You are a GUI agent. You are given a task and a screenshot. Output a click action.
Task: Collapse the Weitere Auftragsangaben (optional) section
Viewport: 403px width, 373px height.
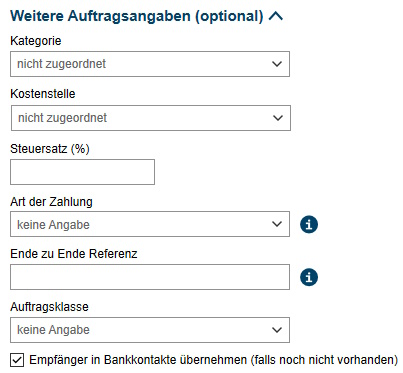point(147,16)
